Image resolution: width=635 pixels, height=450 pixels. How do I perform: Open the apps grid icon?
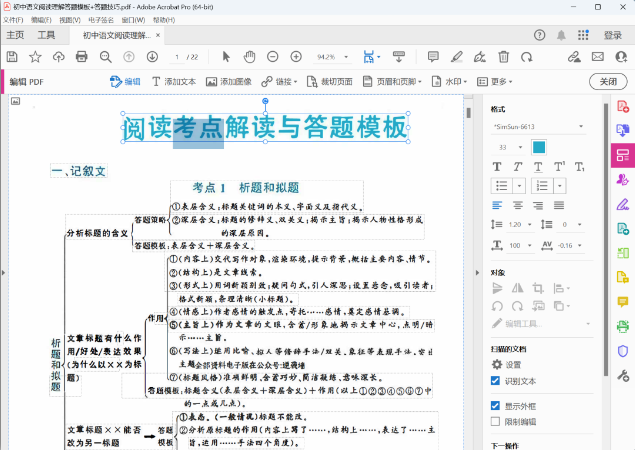583,35
